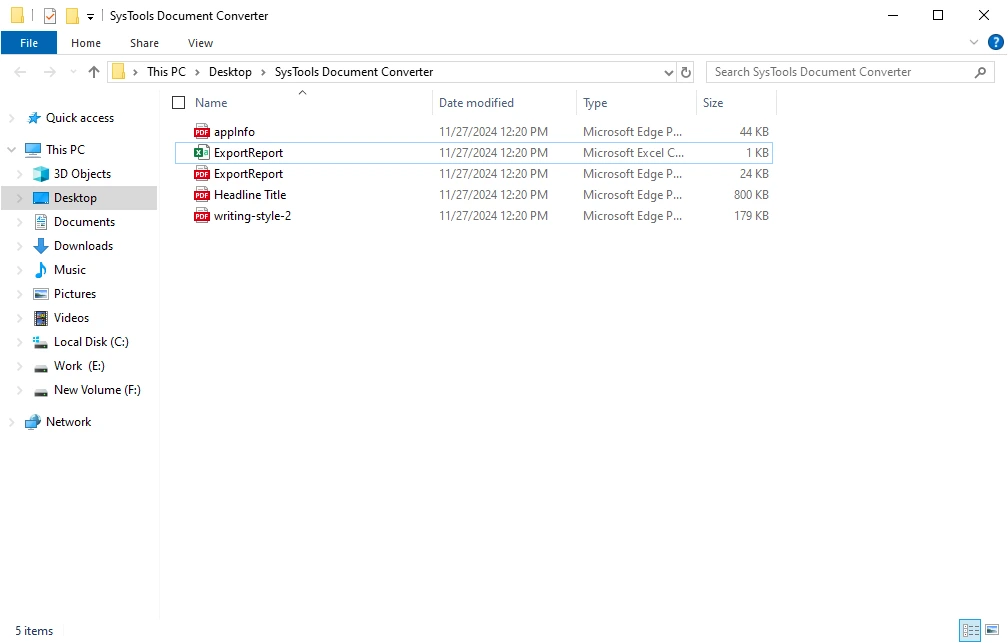Open the File menu tab
This screenshot has width=1008, height=643.
click(x=29, y=43)
